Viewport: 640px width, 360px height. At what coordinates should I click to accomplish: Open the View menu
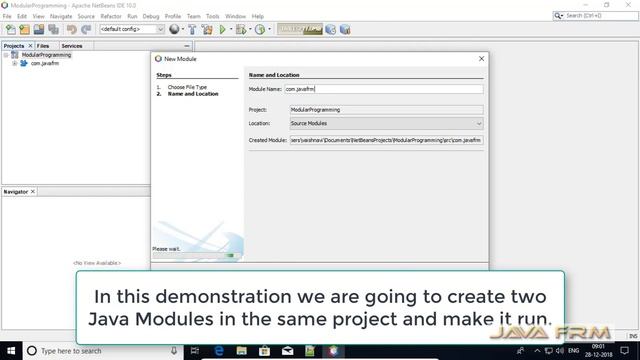pos(38,16)
